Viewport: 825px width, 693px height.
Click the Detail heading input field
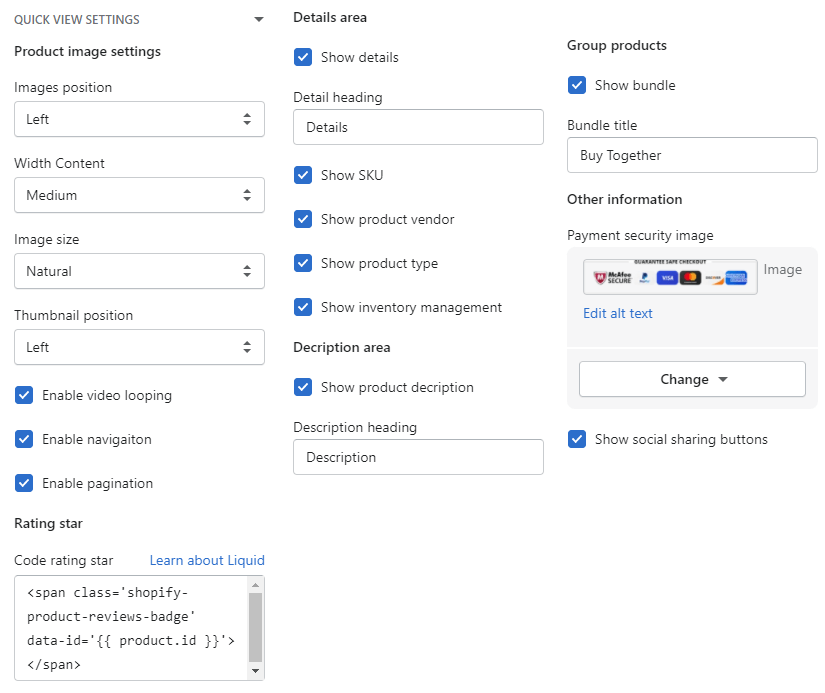click(x=418, y=127)
